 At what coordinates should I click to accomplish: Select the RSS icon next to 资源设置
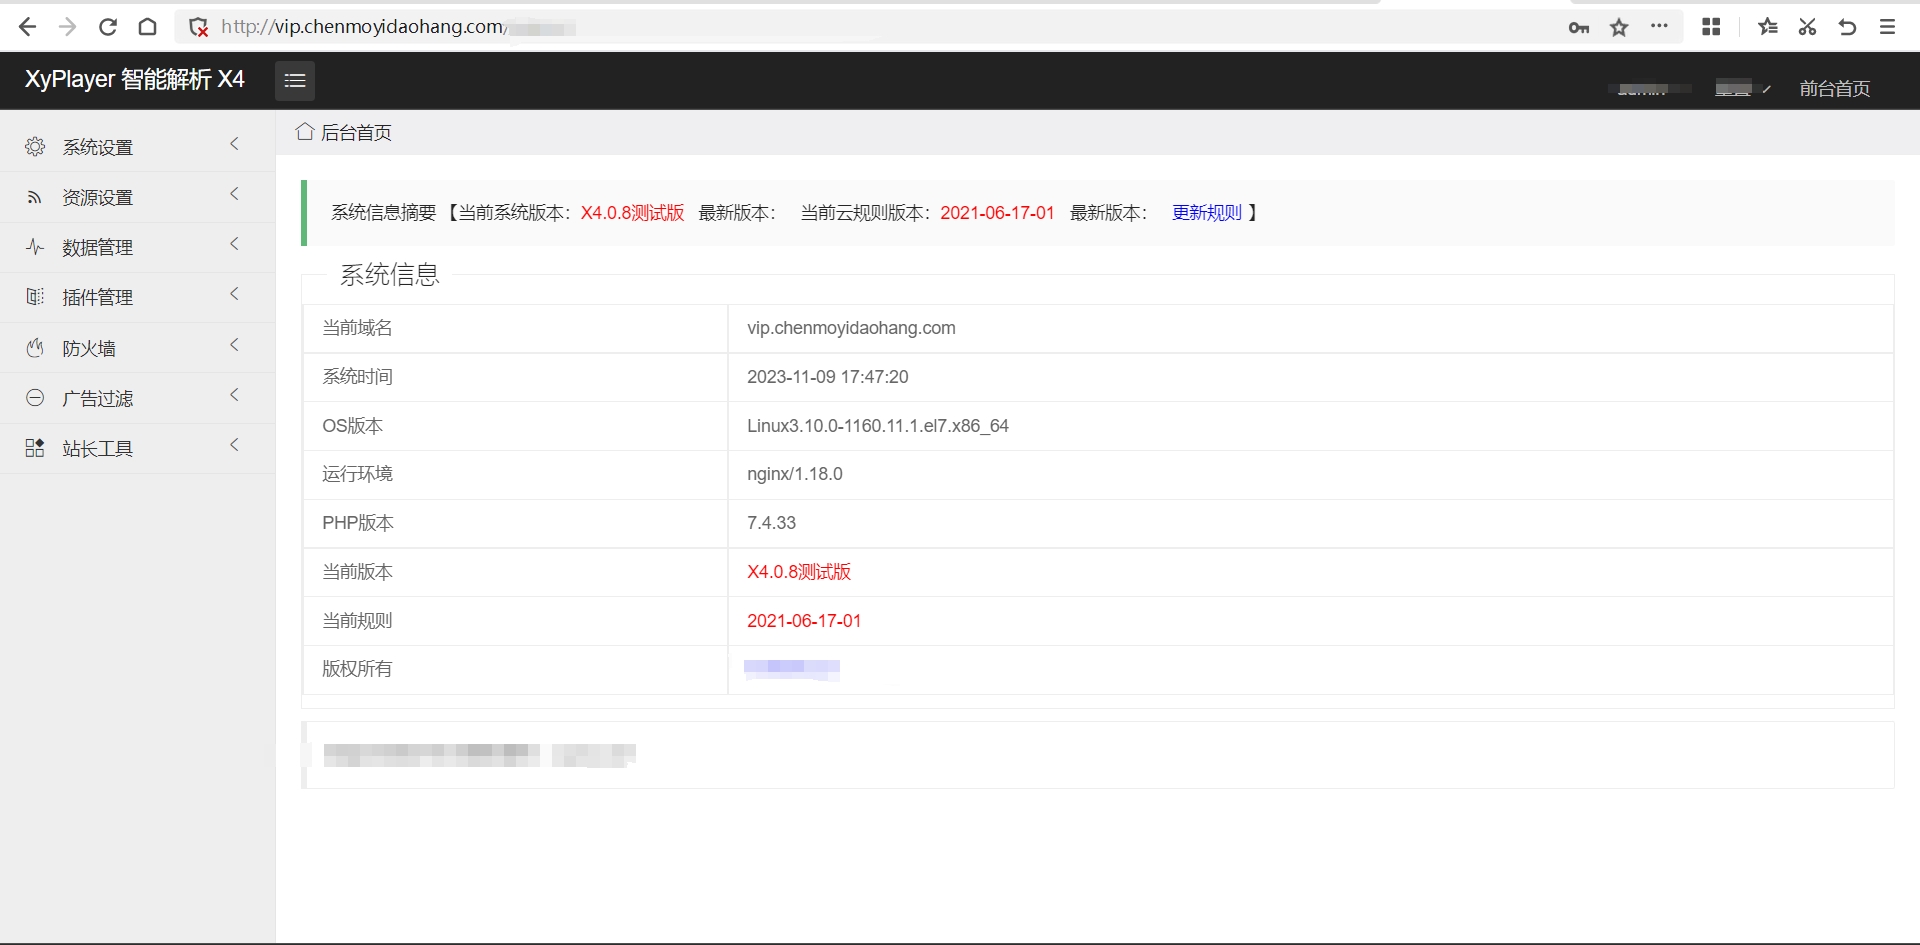click(x=35, y=197)
